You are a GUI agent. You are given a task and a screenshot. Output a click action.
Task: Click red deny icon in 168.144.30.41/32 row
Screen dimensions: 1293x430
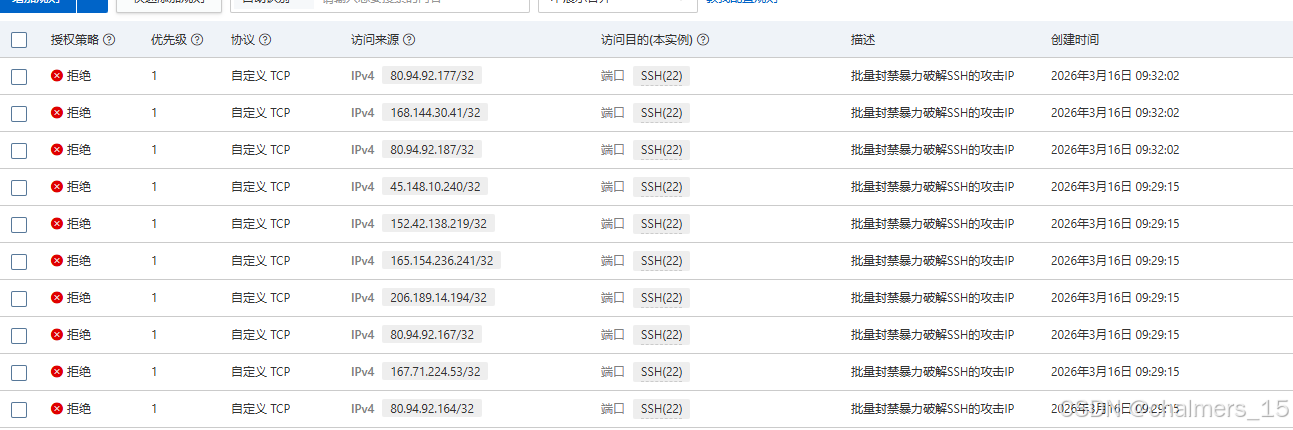(57, 113)
